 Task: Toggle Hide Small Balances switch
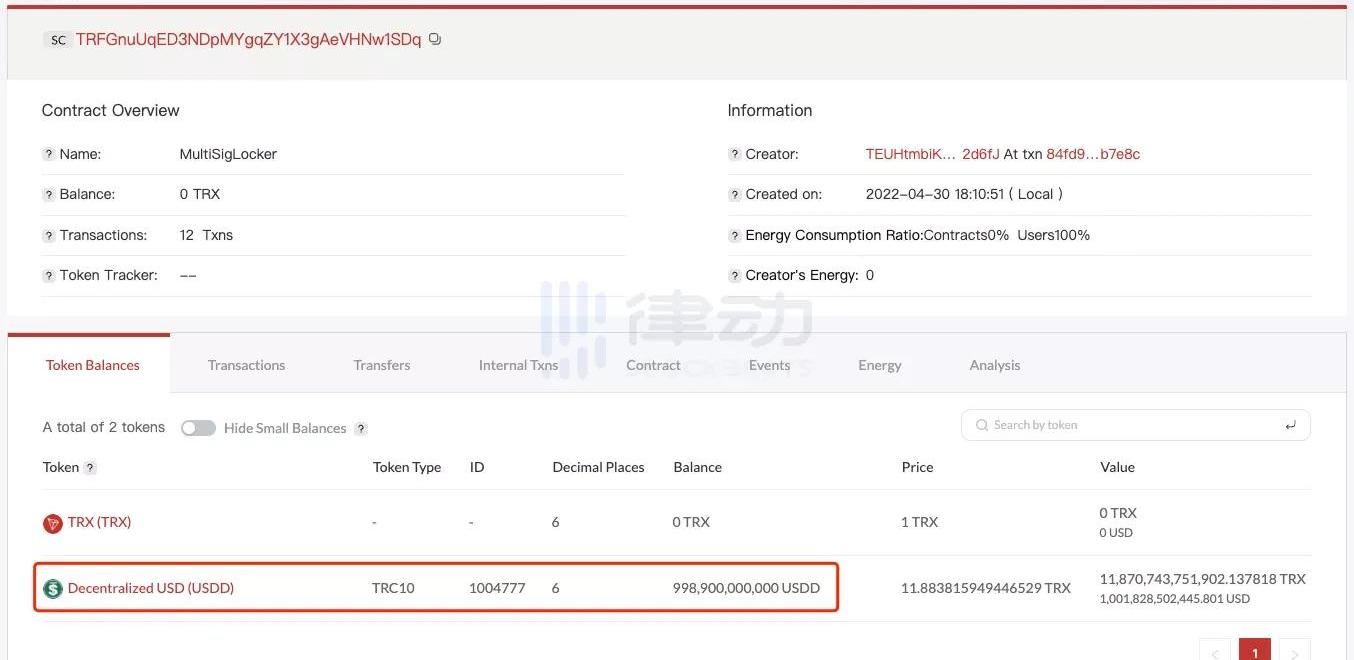pyautogui.click(x=198, y=428)
